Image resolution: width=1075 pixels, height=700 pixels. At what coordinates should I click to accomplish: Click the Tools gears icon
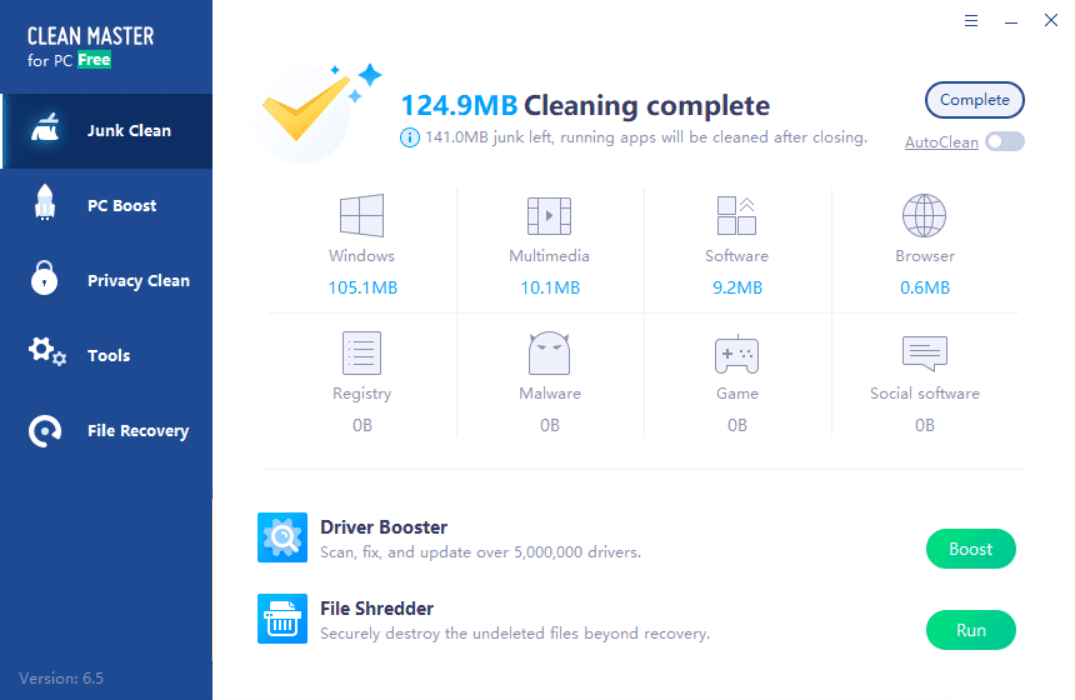(47, 352)
